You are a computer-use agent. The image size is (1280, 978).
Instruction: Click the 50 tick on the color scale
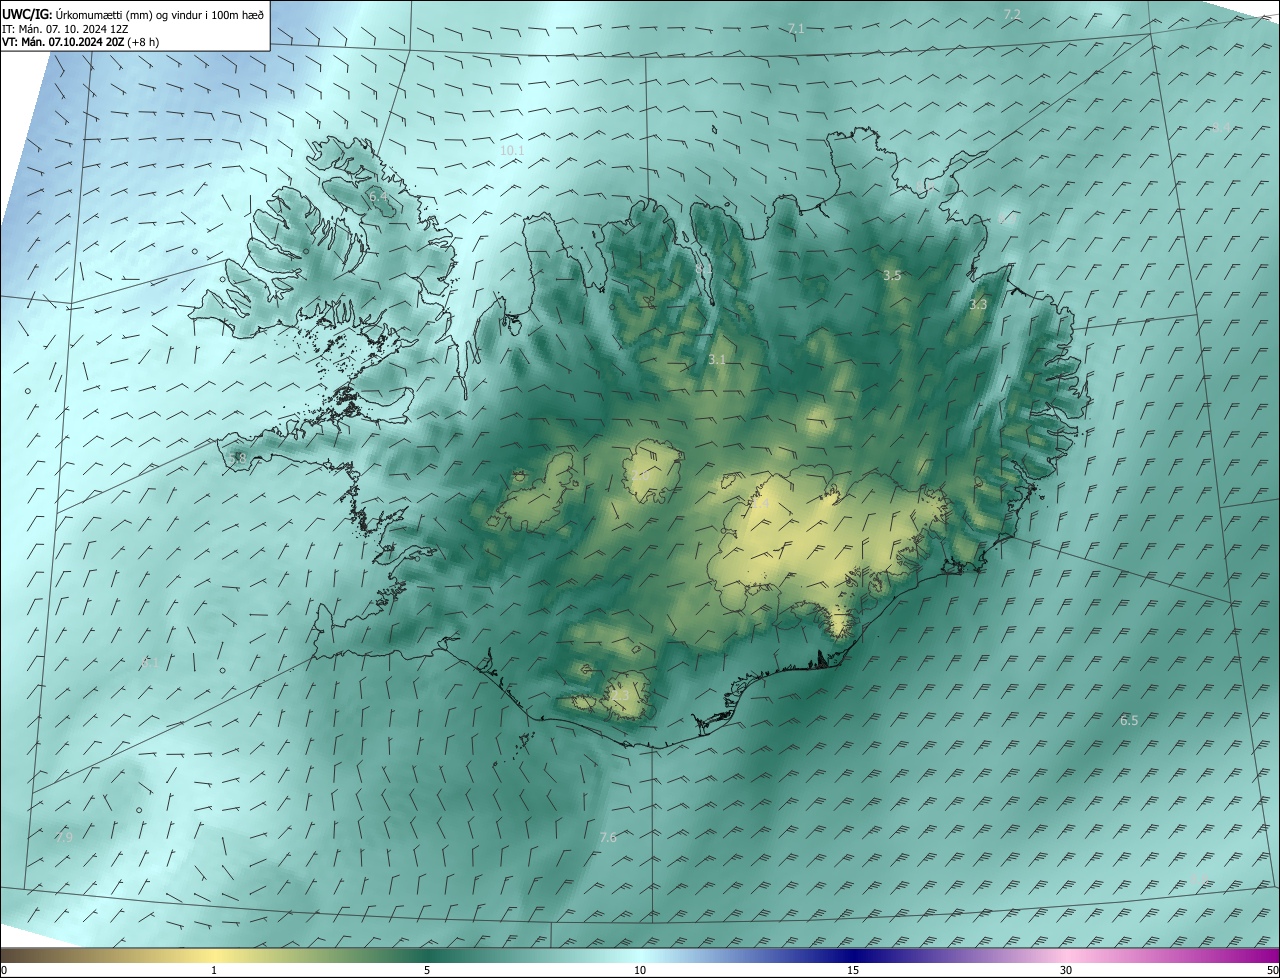coord(1272,970)
